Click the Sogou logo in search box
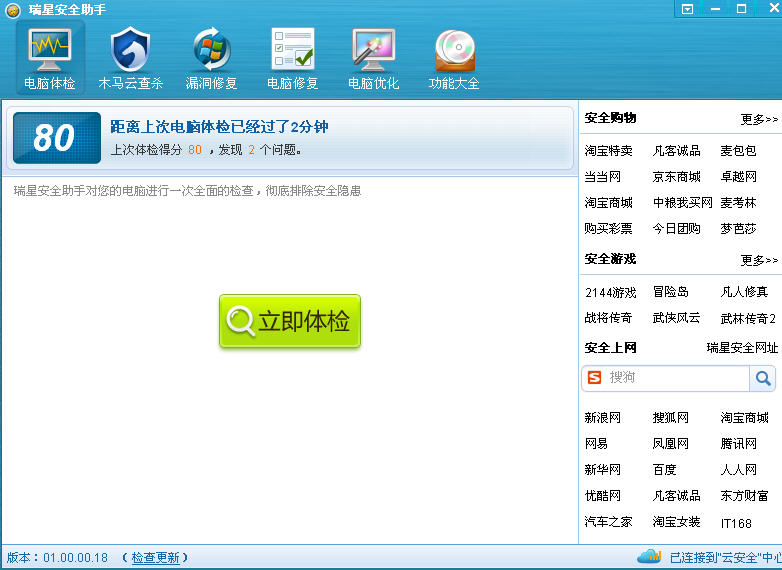 coord(594,378)
